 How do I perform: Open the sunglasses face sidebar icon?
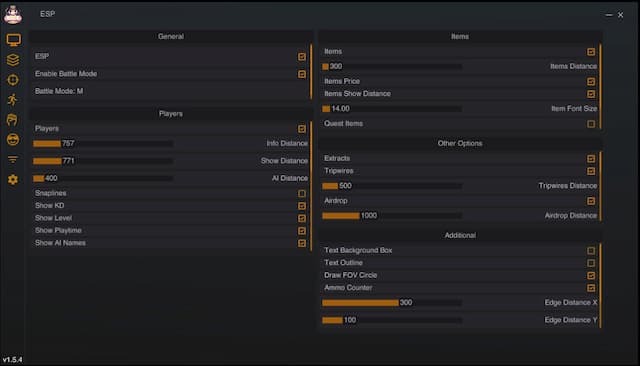(13, 140)
